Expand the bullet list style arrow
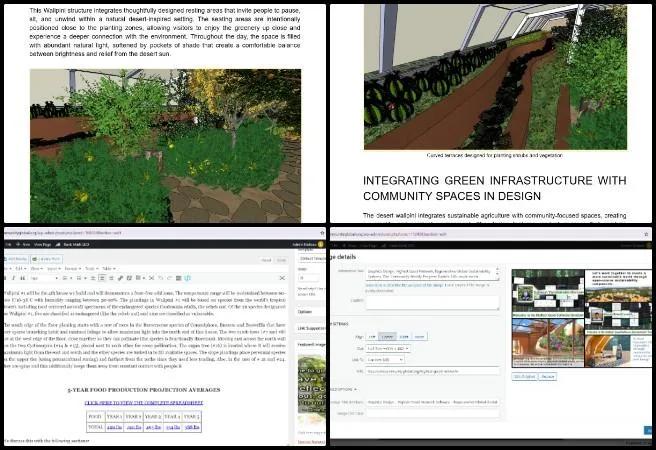 click(71, 278)
